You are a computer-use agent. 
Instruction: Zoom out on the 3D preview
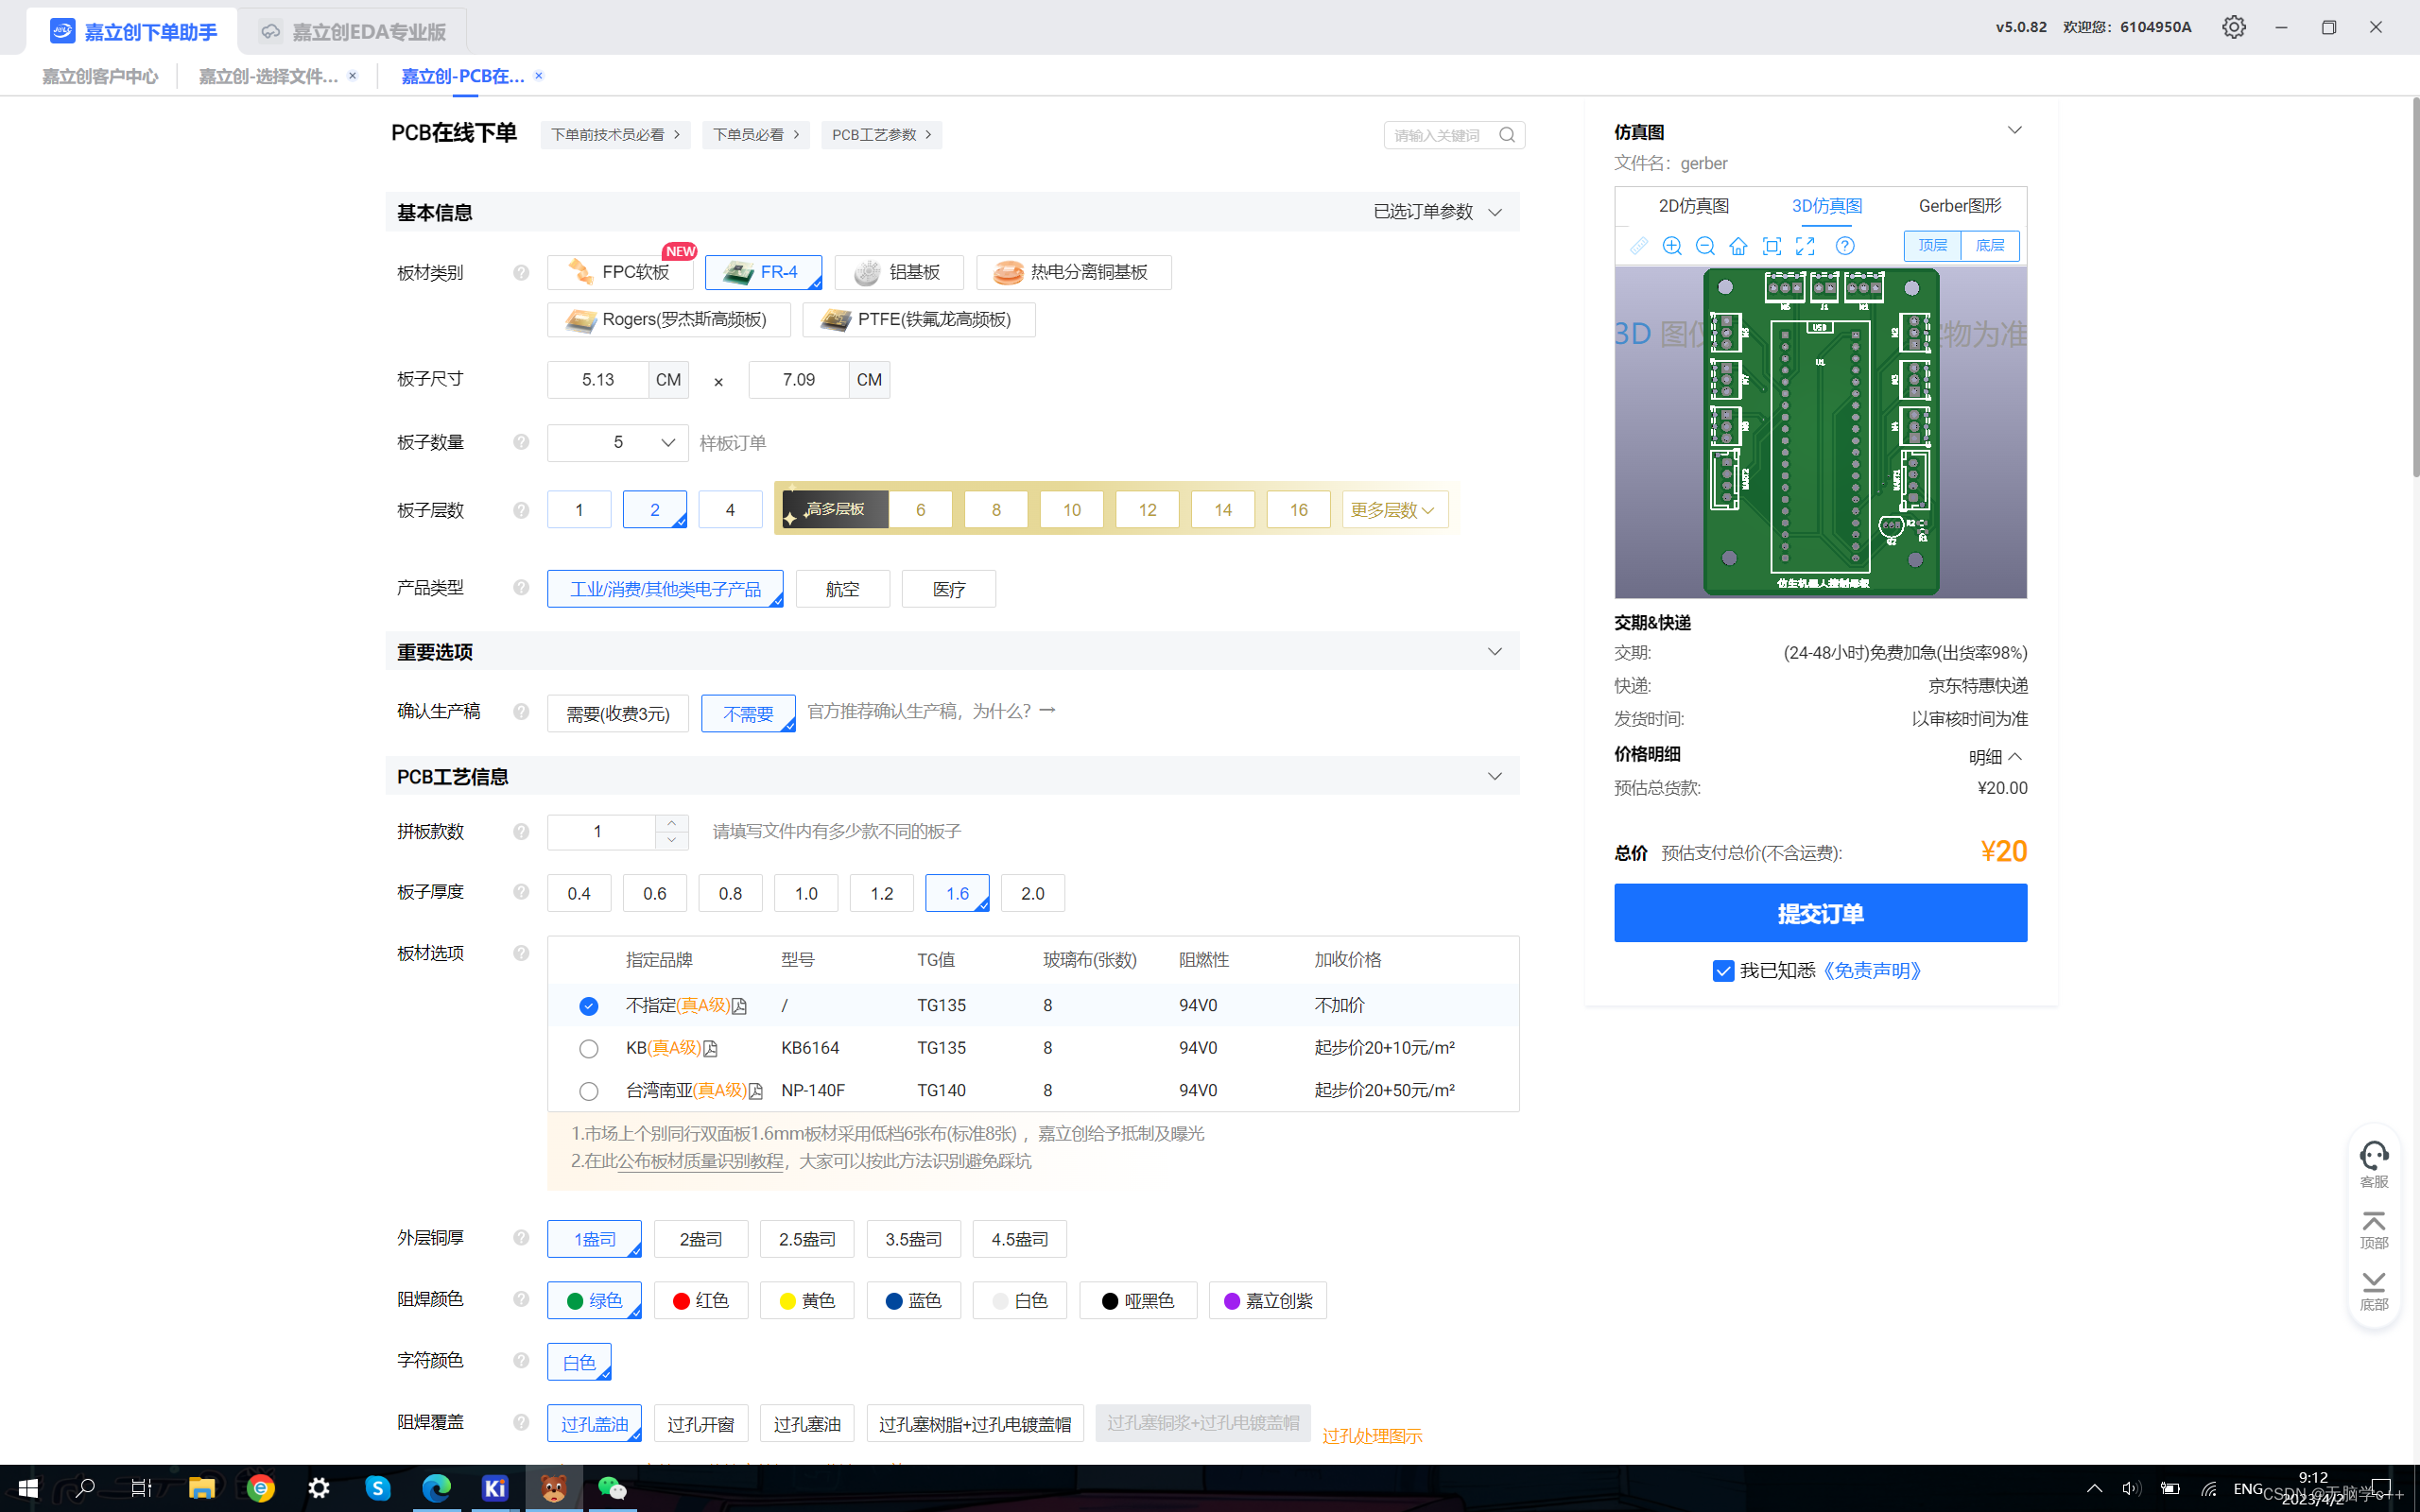pyautogui.click(x=1706, y=246)
